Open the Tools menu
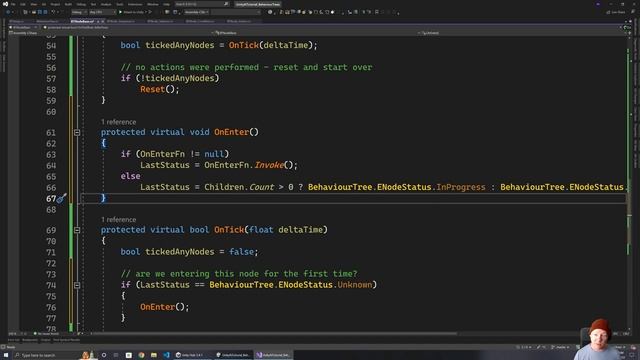Image resolution: width=640 pixels, height=360 pixels. [x=120, y=4]
